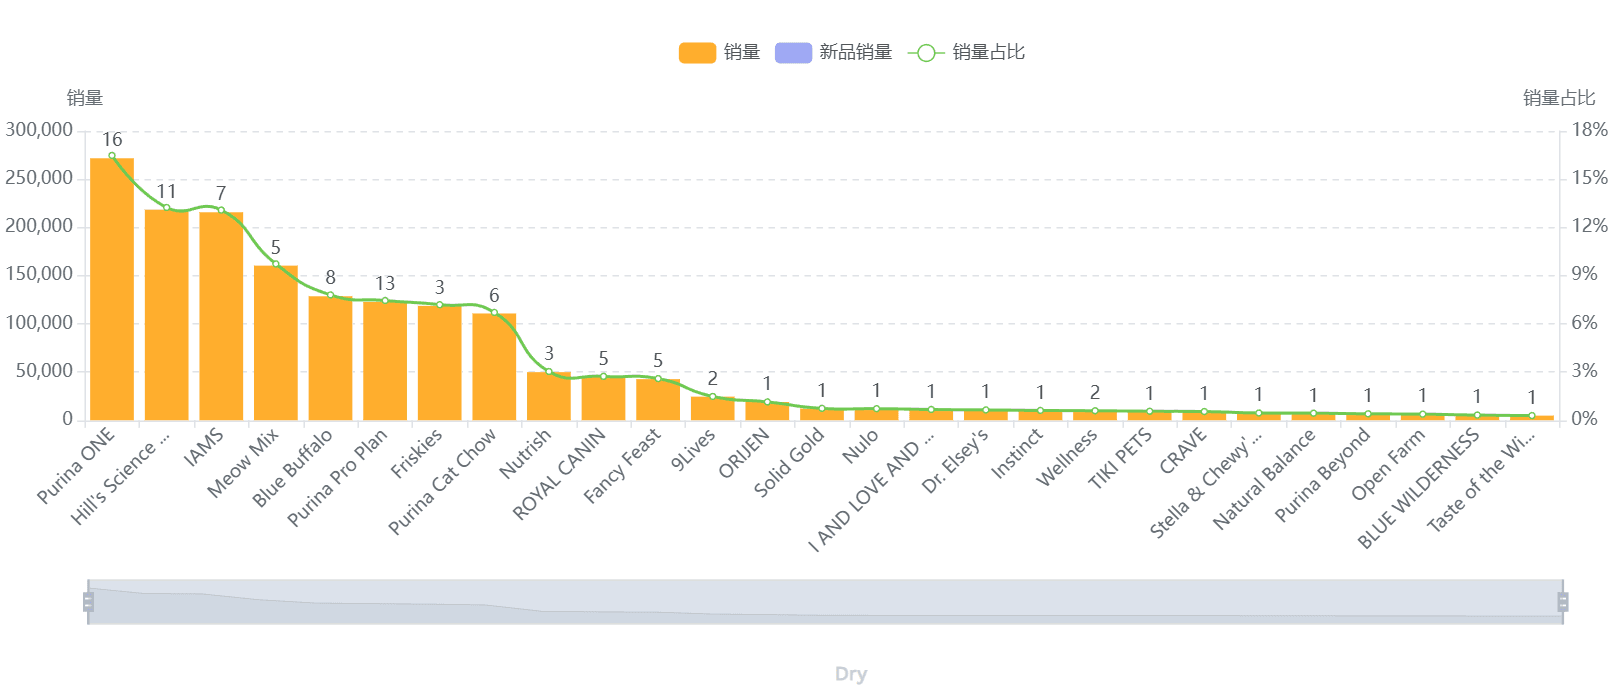Click the Nutrish line data point
The width and height of the screenshot is (1612, 696).
[549, 372]
